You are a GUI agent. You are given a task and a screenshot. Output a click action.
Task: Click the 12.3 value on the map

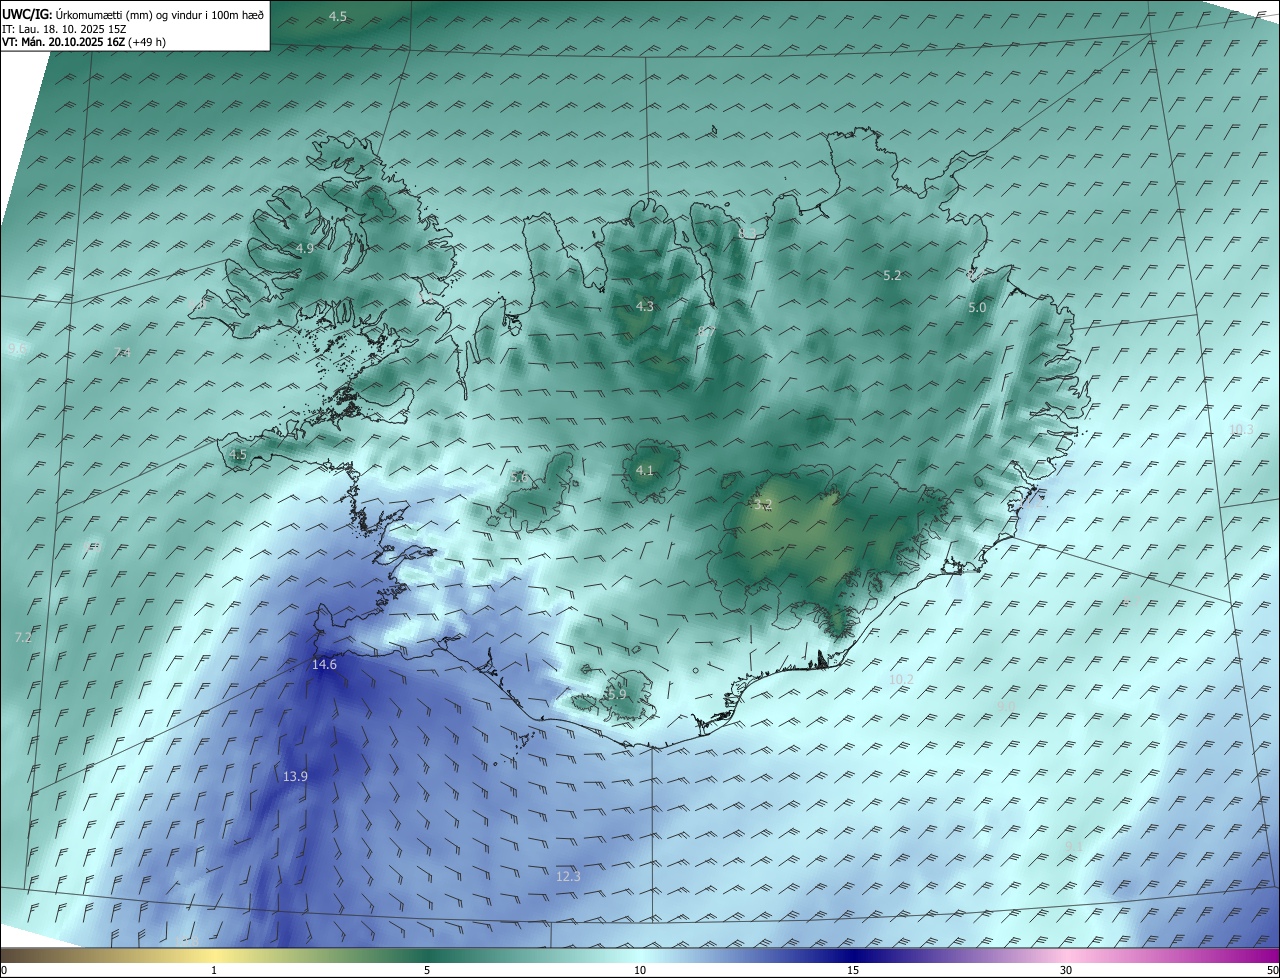click(568, 876)
